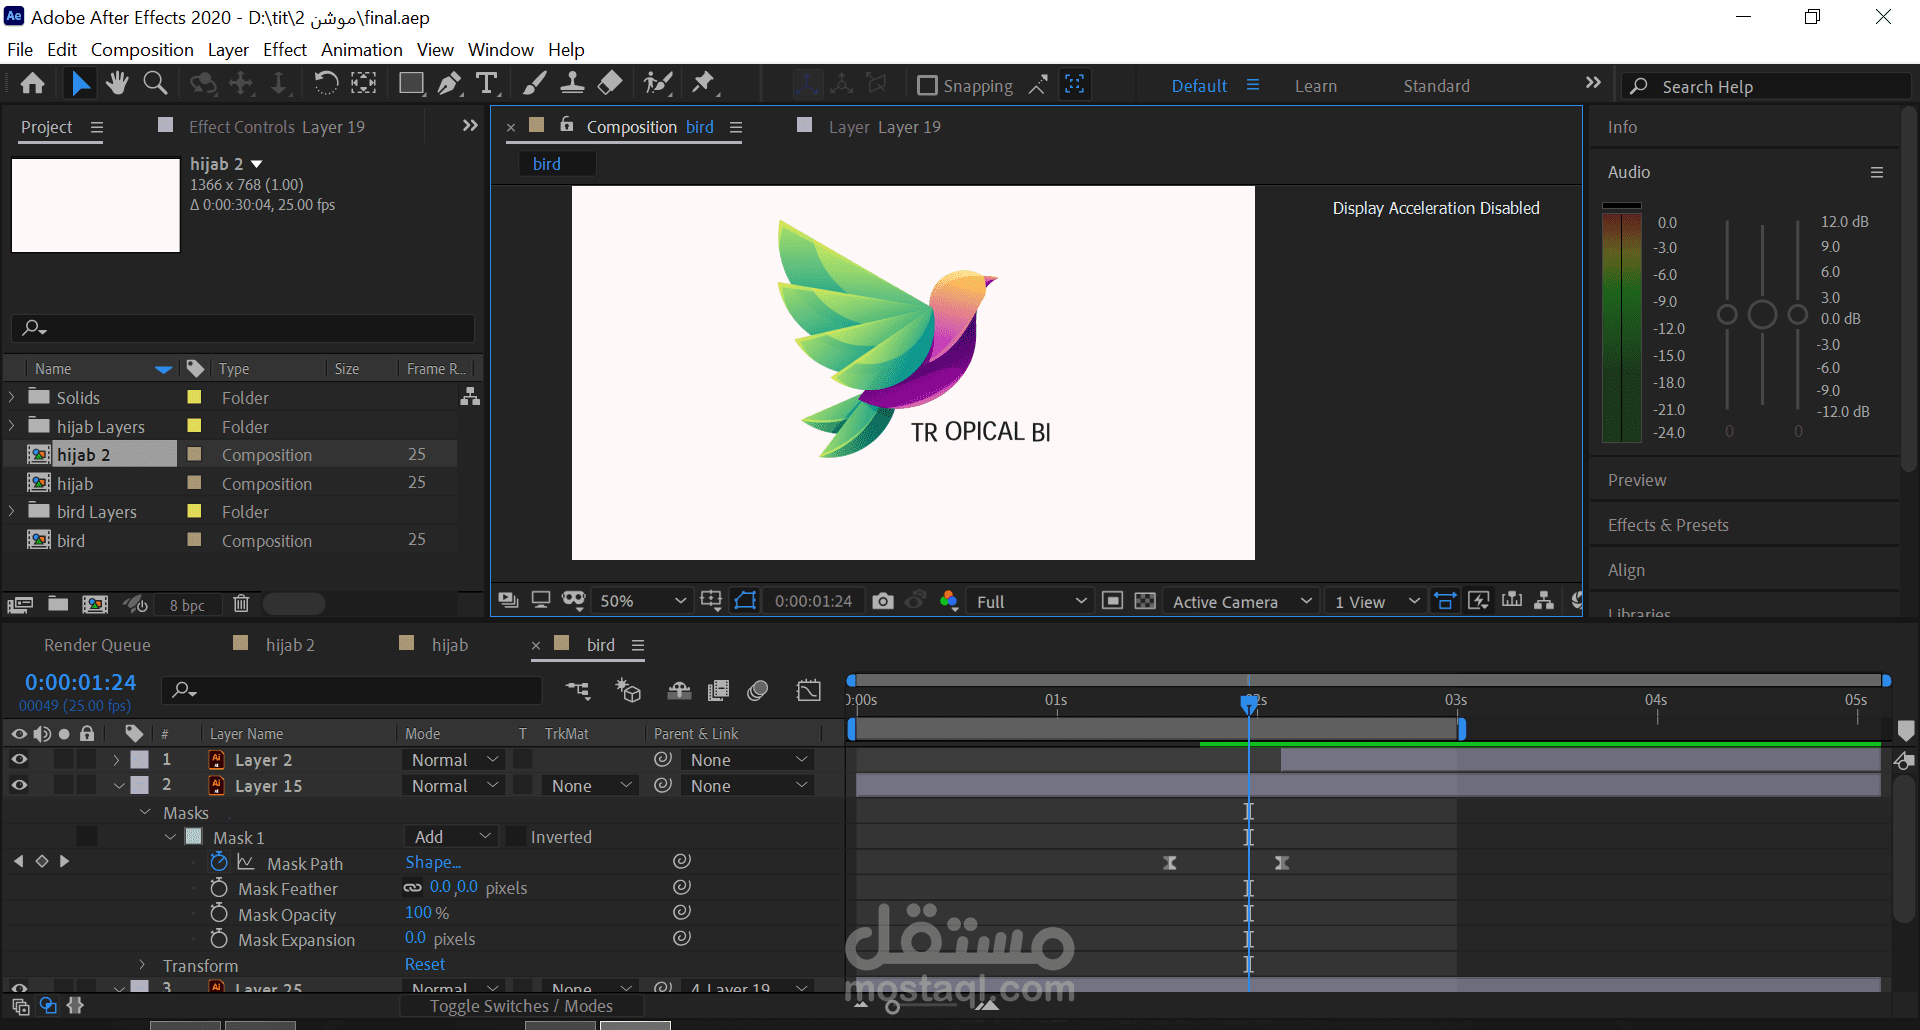This screenshot has width=1920, height=1030.
Task: Open the 1 View layout dropdown
Action: click(x=1376, y=601)
